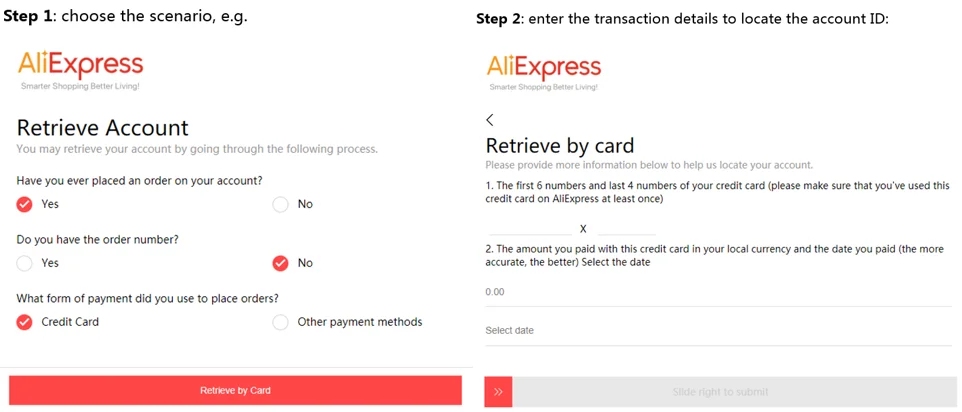962x412 pixels.
Task: Click the last 4 card numbers field
Action: point(626,228)
